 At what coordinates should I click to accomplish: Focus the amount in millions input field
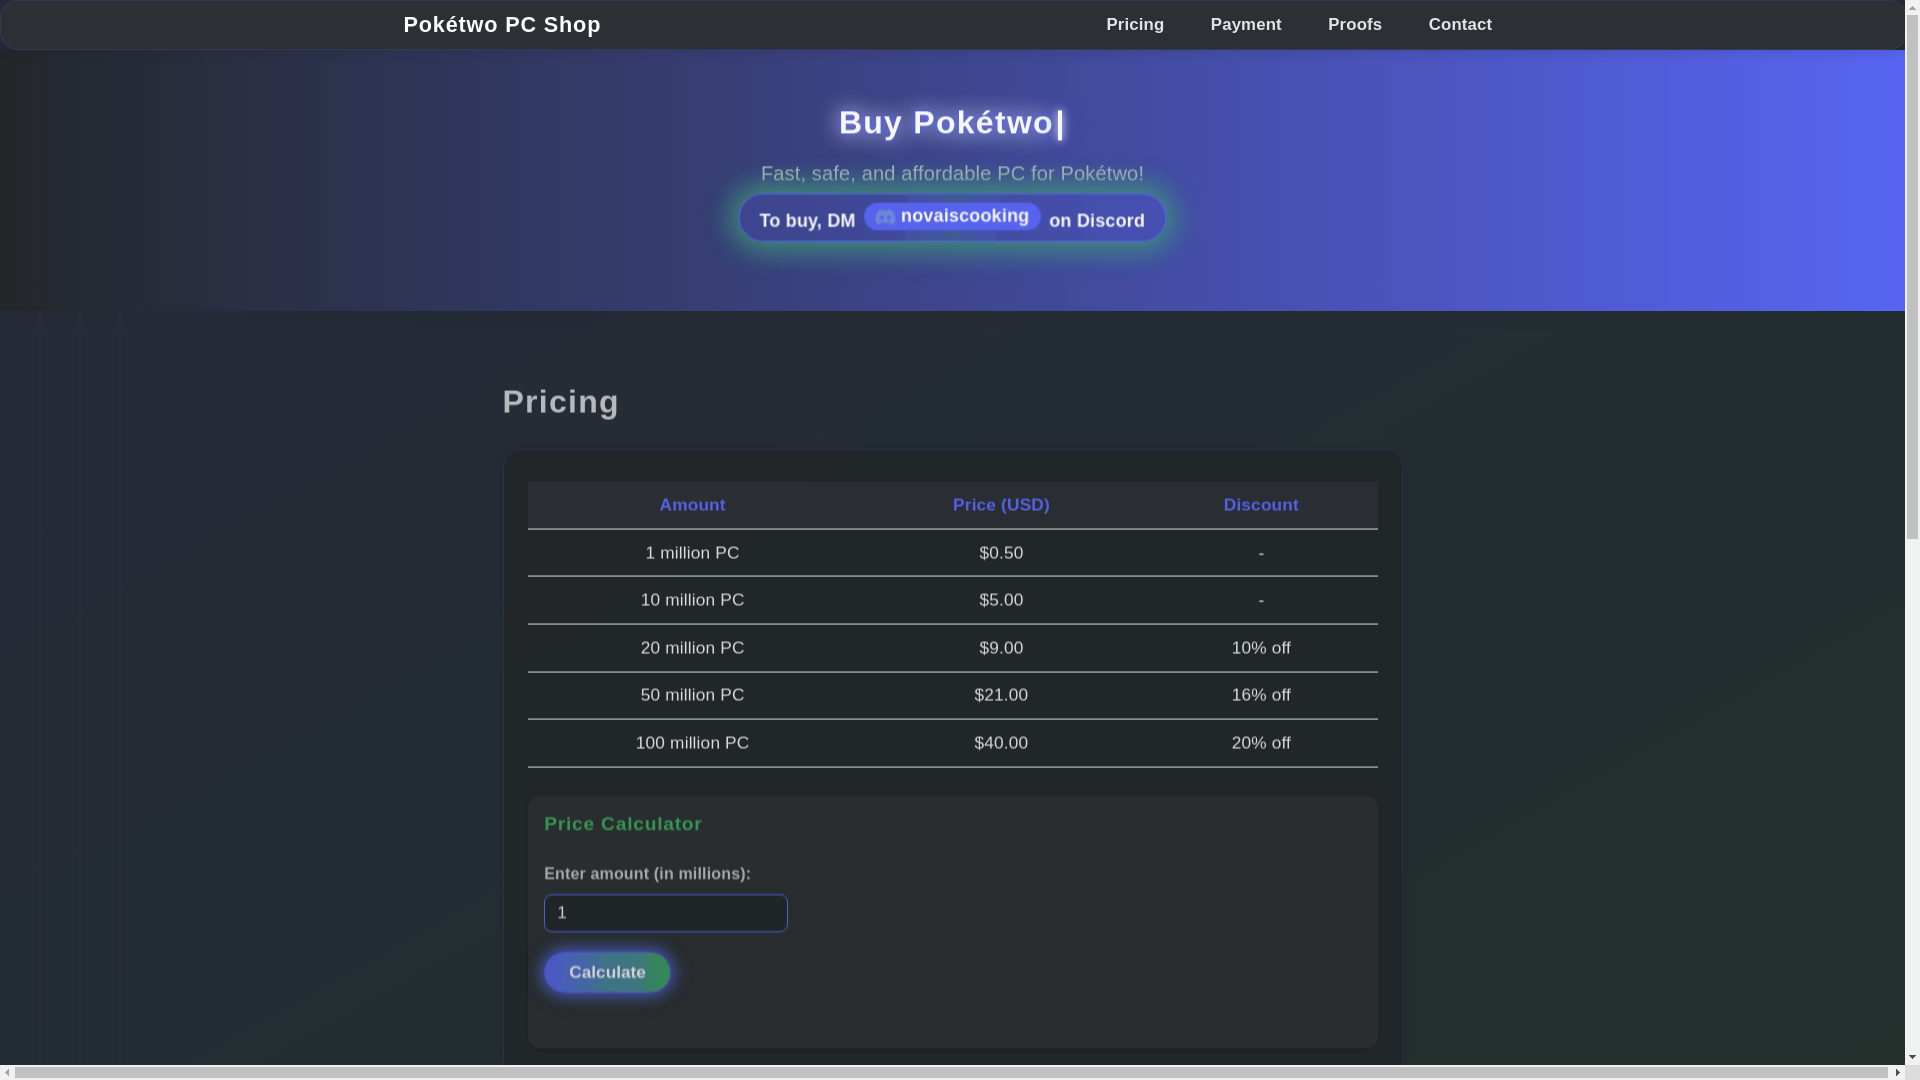click(666, 913)
